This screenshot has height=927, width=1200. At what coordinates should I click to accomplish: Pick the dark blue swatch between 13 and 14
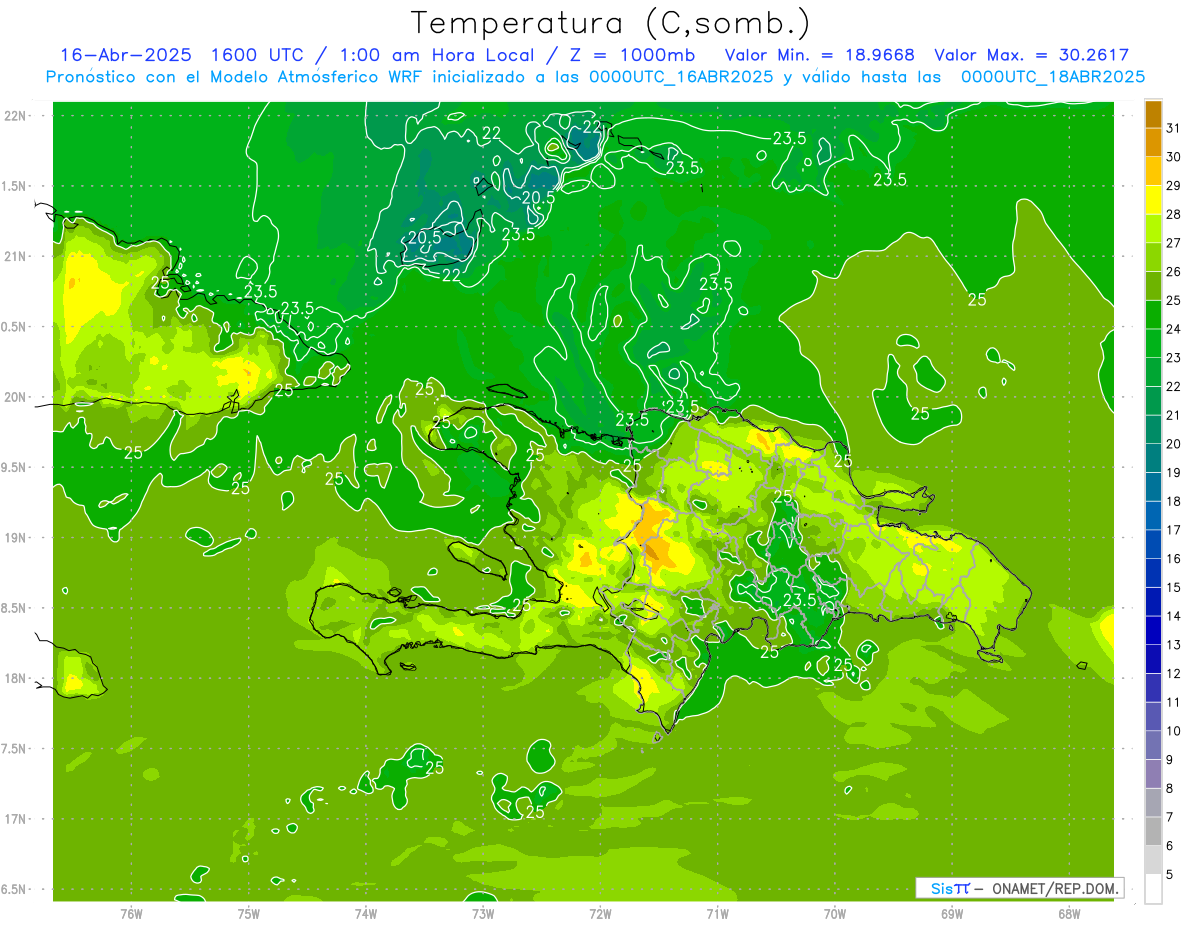coord(1153,630)
